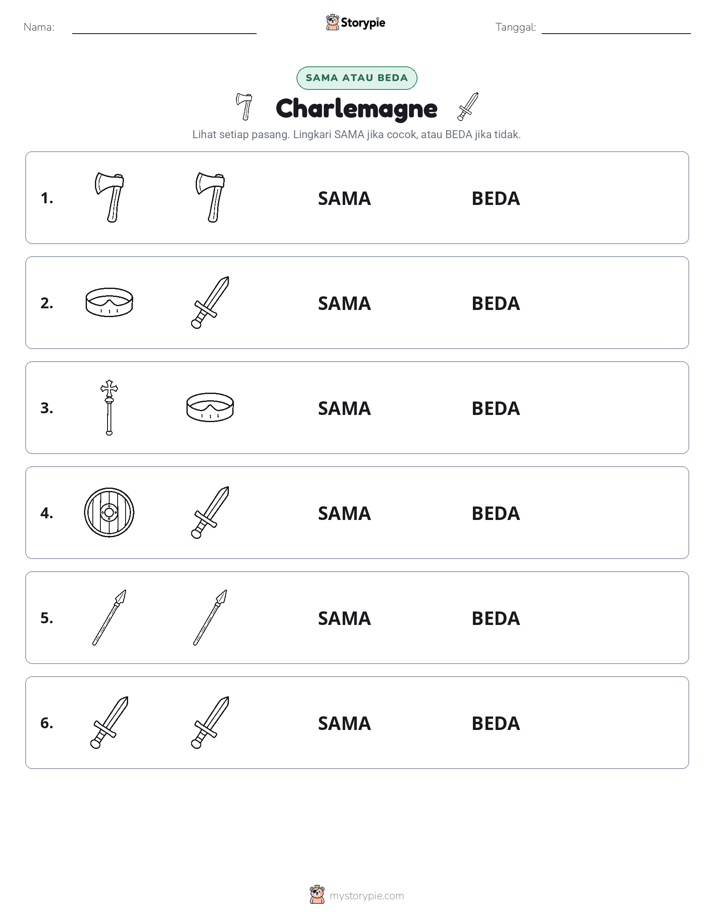The width and height of the screenshot is (714, 924).
Task: Click the first axe in row 1
Action: tap(110, 197)
